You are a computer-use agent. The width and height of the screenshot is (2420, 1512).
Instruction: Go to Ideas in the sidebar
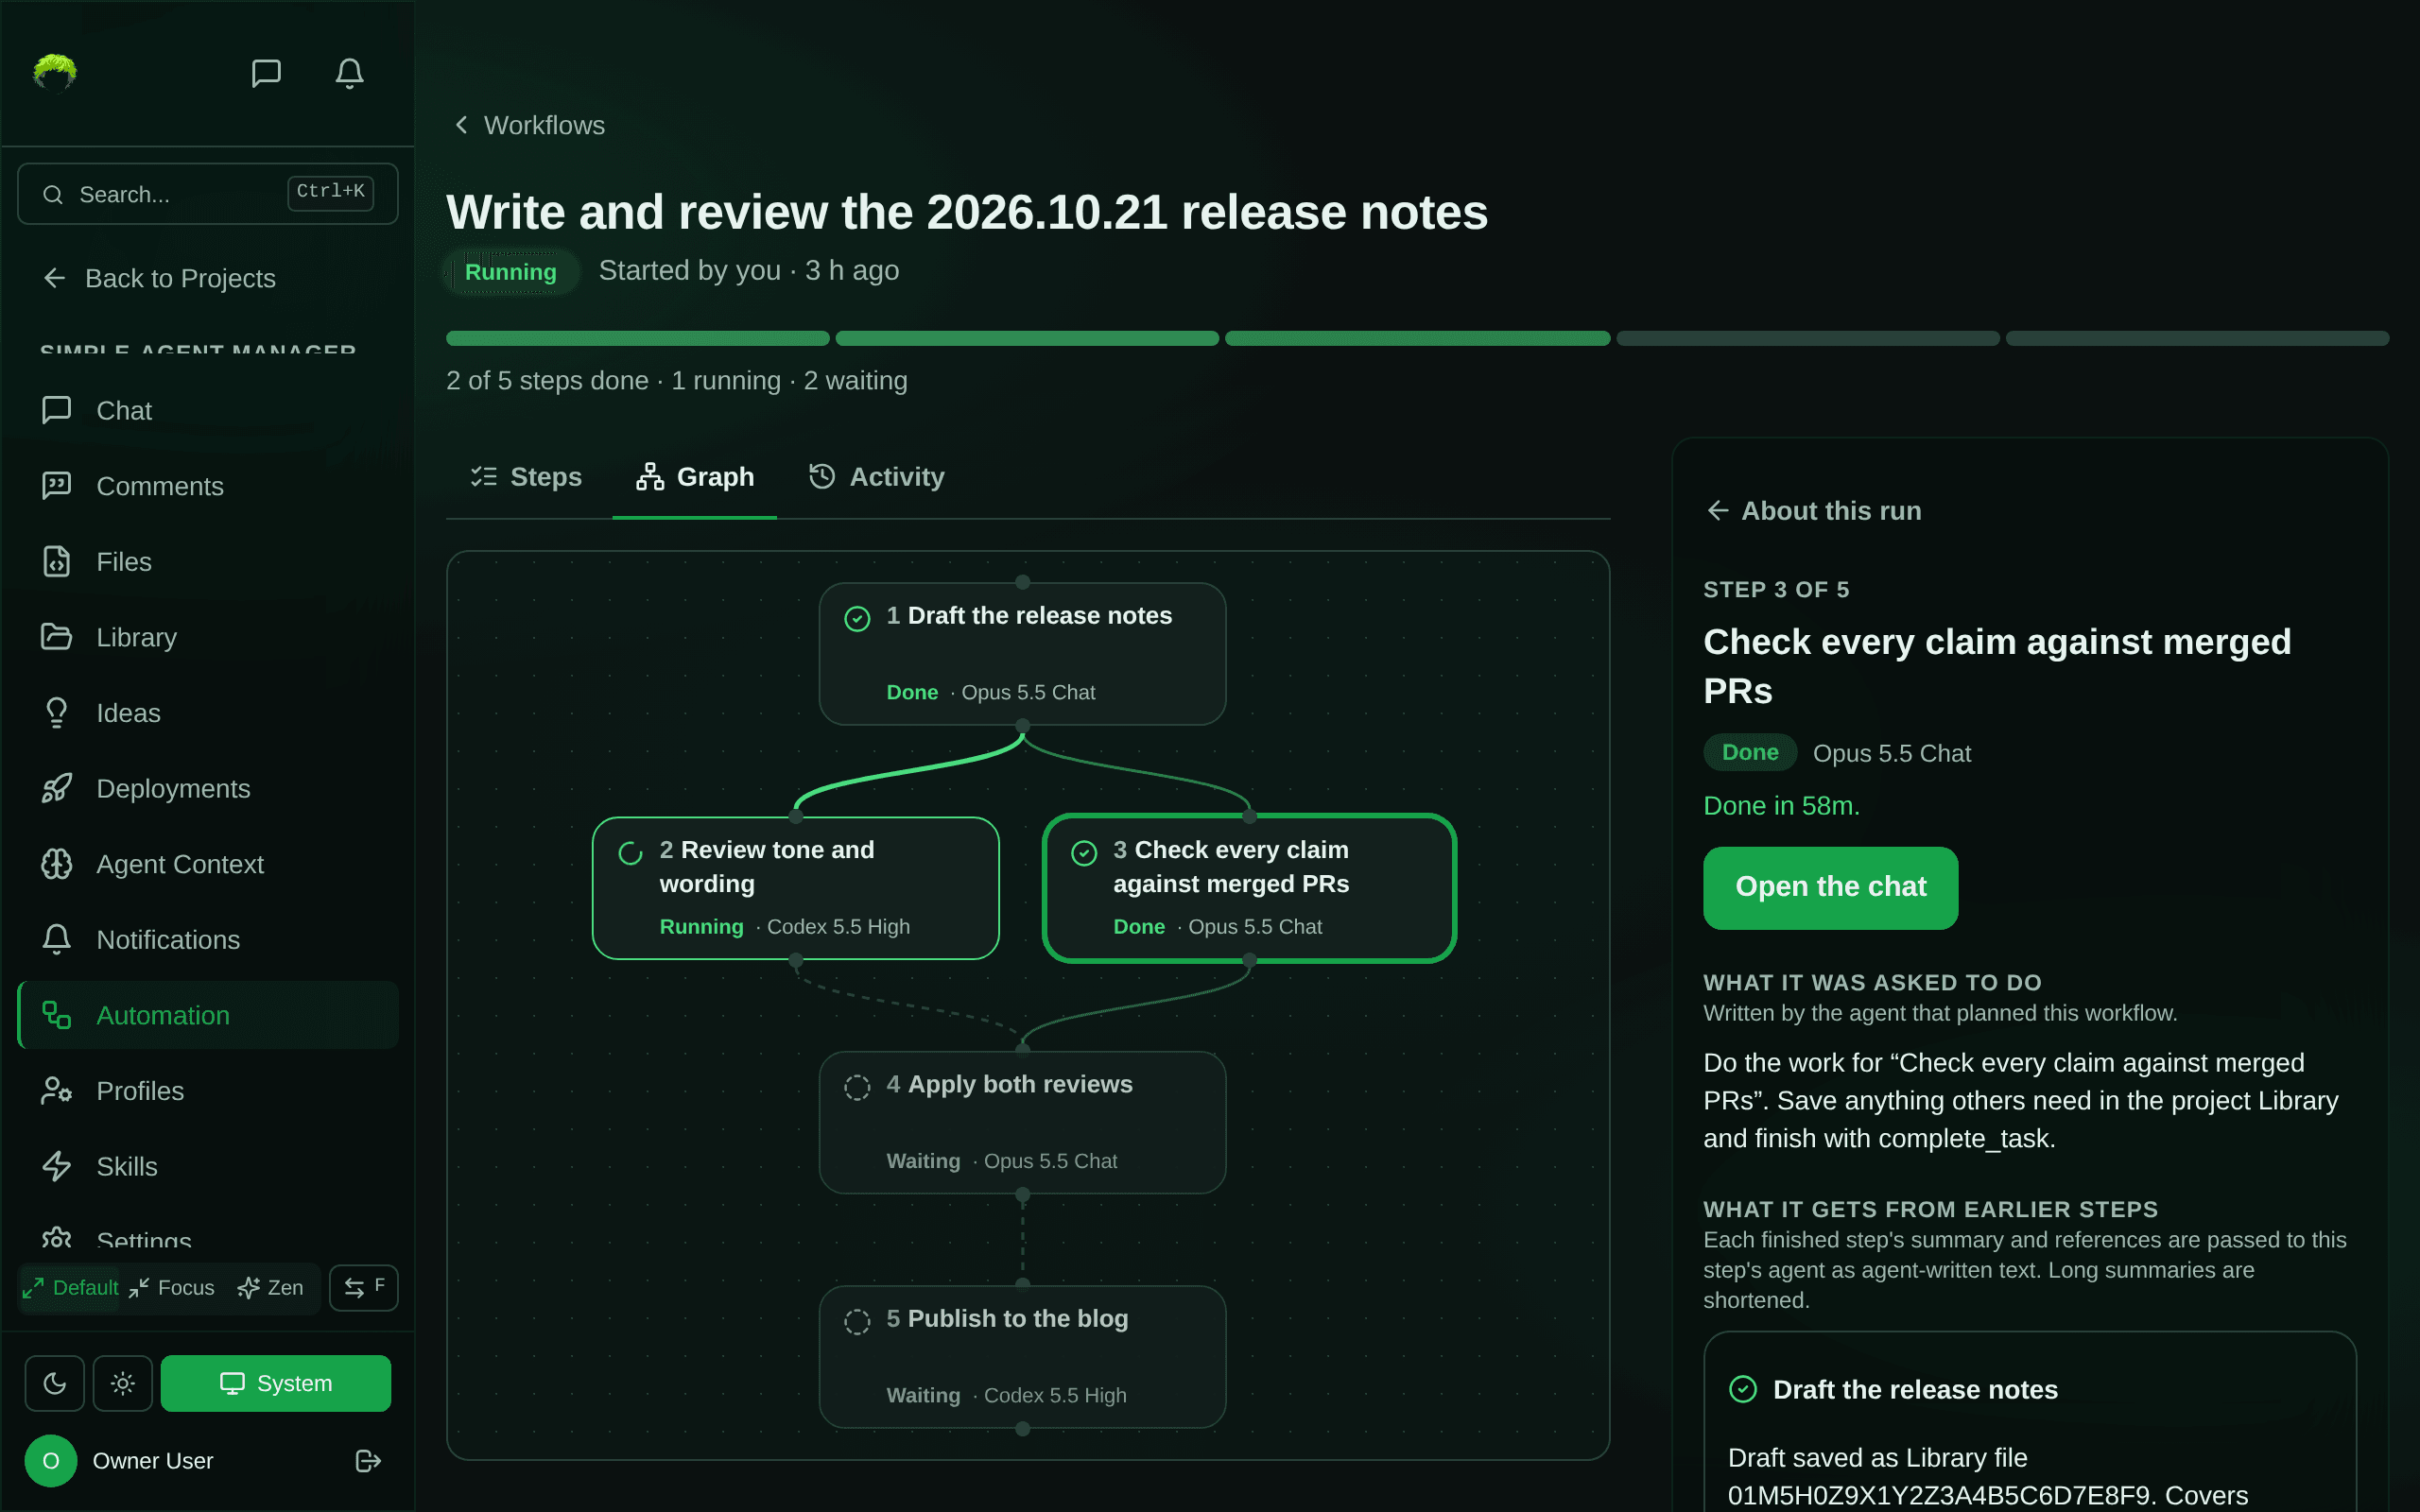pyautogui.click(x=208, y=713)
